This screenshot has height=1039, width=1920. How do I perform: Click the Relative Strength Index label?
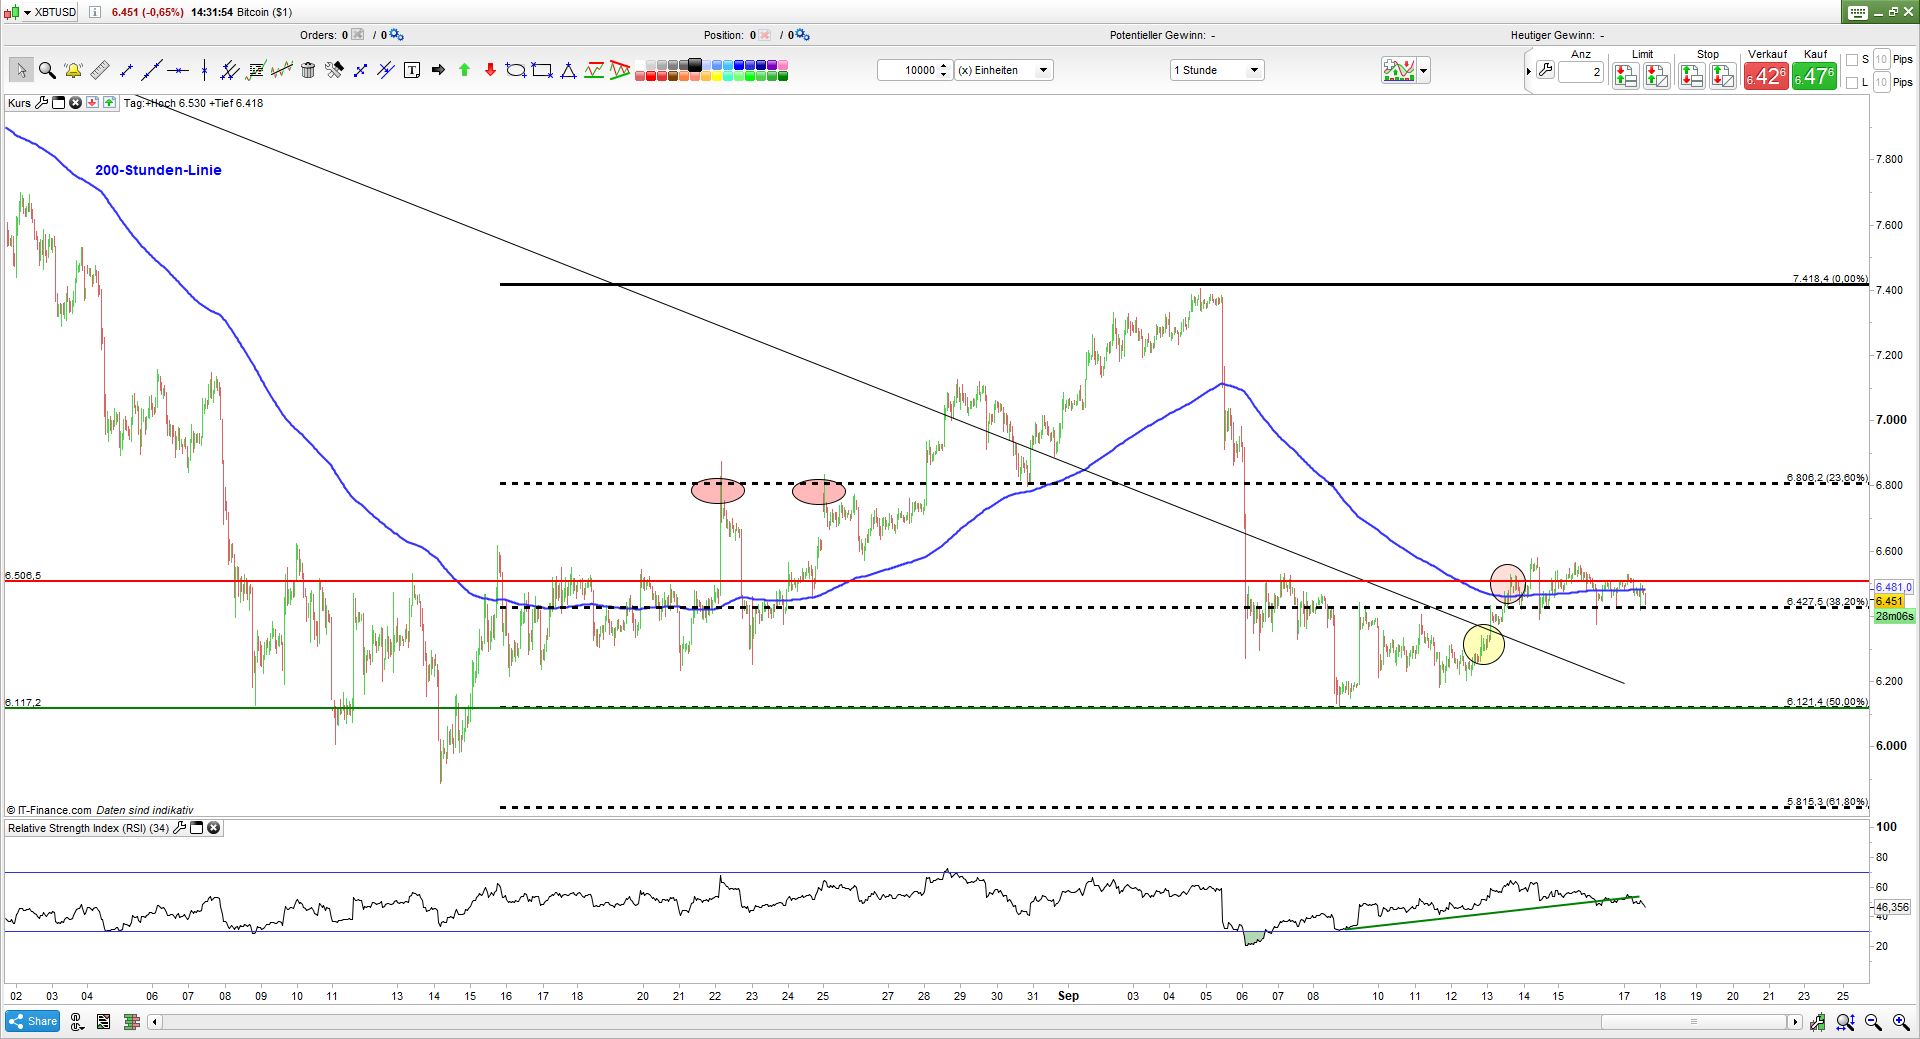[x=88, y=828]
